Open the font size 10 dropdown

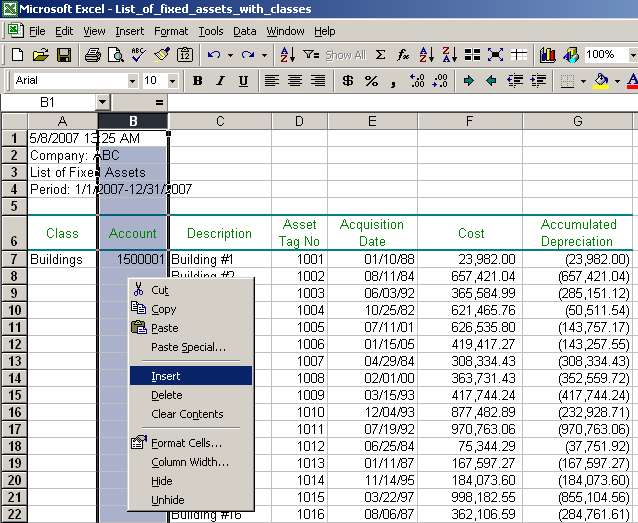pos(172,81)
